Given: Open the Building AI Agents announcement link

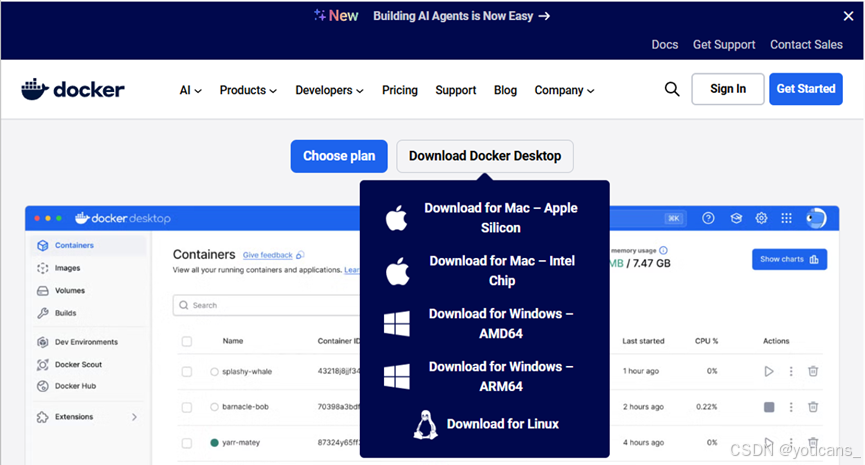Looking at the screenshot, I should [461, 16].
